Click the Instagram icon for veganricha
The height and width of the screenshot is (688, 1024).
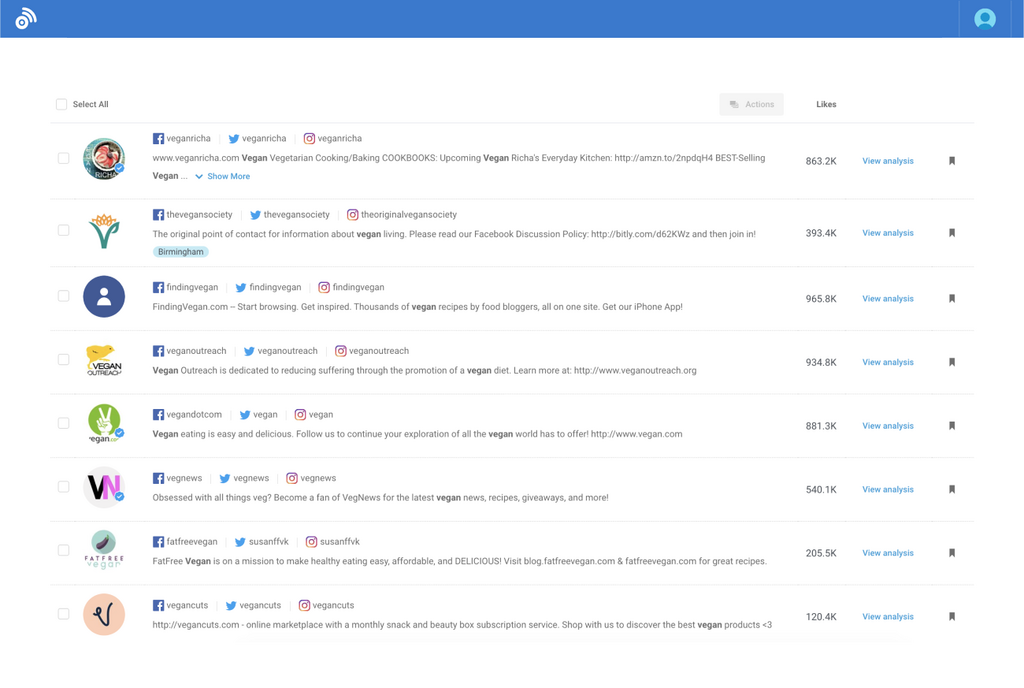click(309, 139)
